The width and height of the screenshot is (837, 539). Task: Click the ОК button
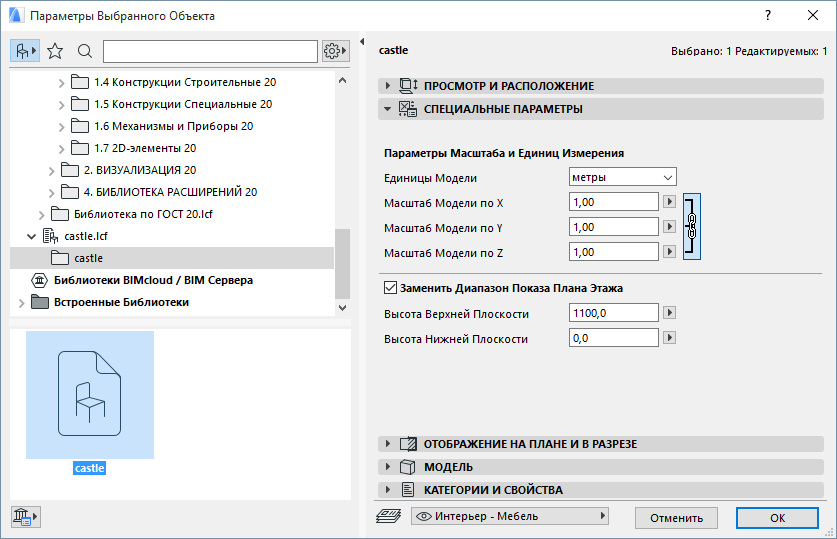777,518
